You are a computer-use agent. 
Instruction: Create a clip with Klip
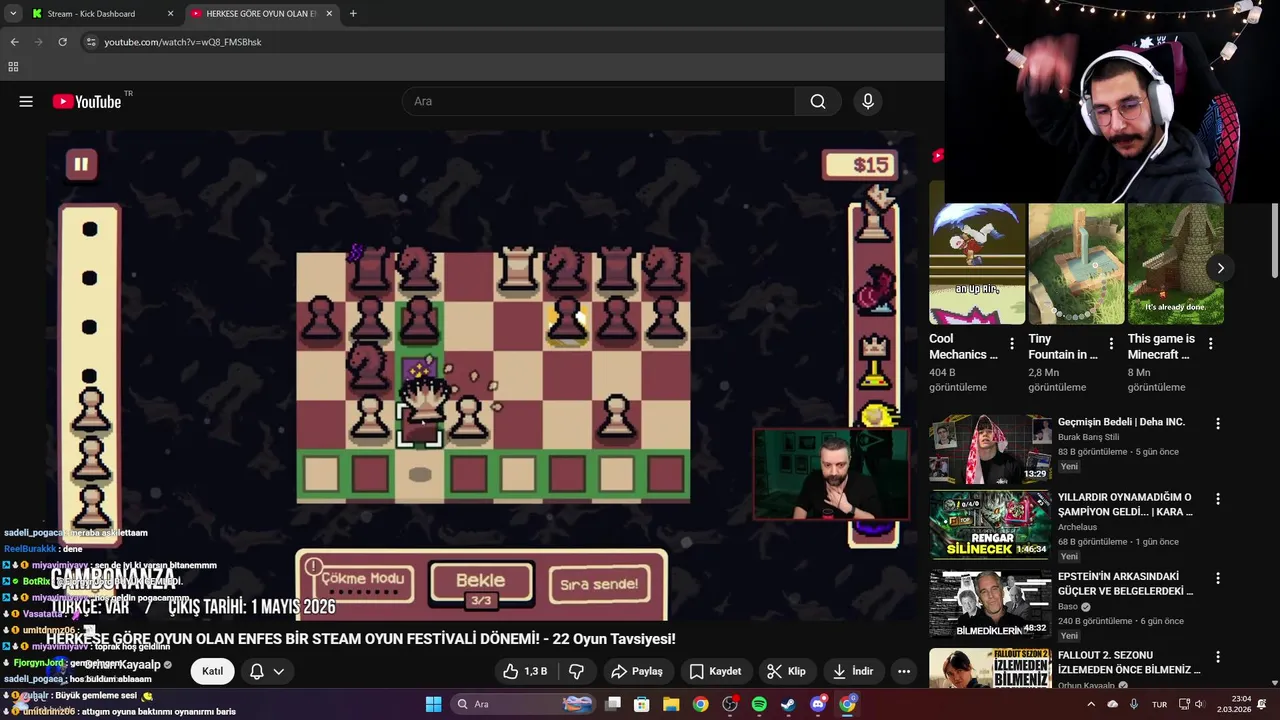[x=786, y=671]
